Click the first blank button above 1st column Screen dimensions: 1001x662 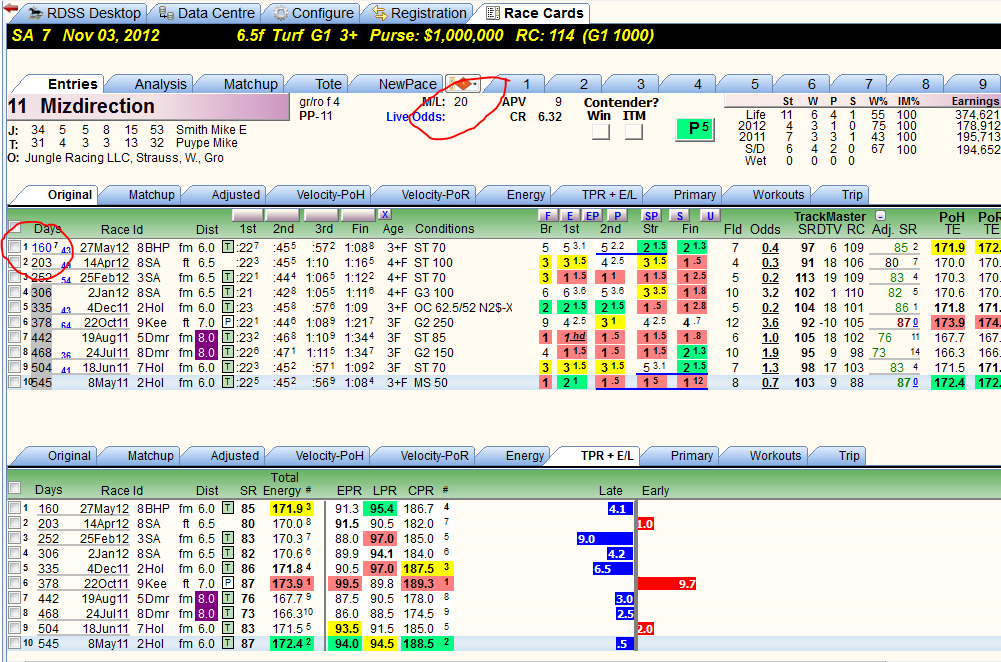pyautogui.click(x=248, y=214)
